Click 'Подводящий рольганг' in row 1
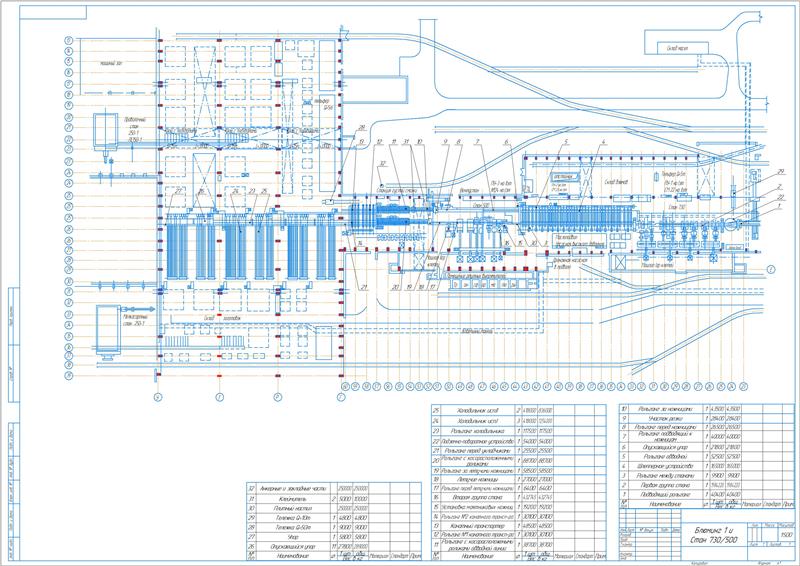Viewport: 800px width, 566px height. 665,495
